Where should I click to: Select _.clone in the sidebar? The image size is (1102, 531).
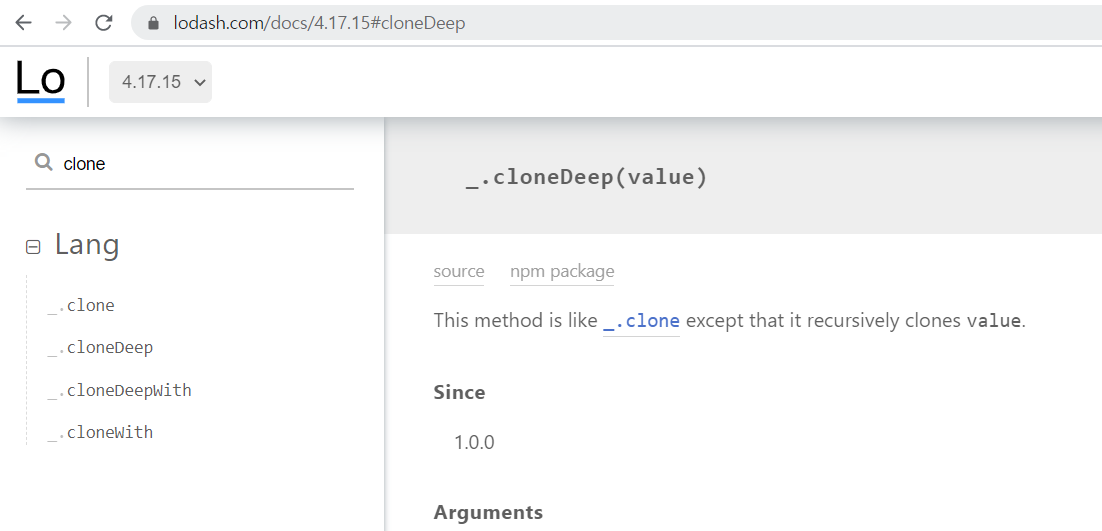(x=81, y=306)
